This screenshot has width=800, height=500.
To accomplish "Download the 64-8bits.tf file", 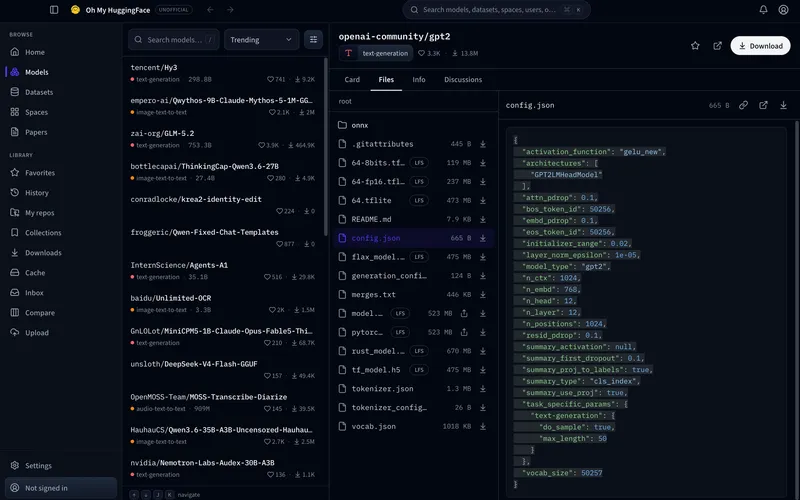I will tap(483, 163).
